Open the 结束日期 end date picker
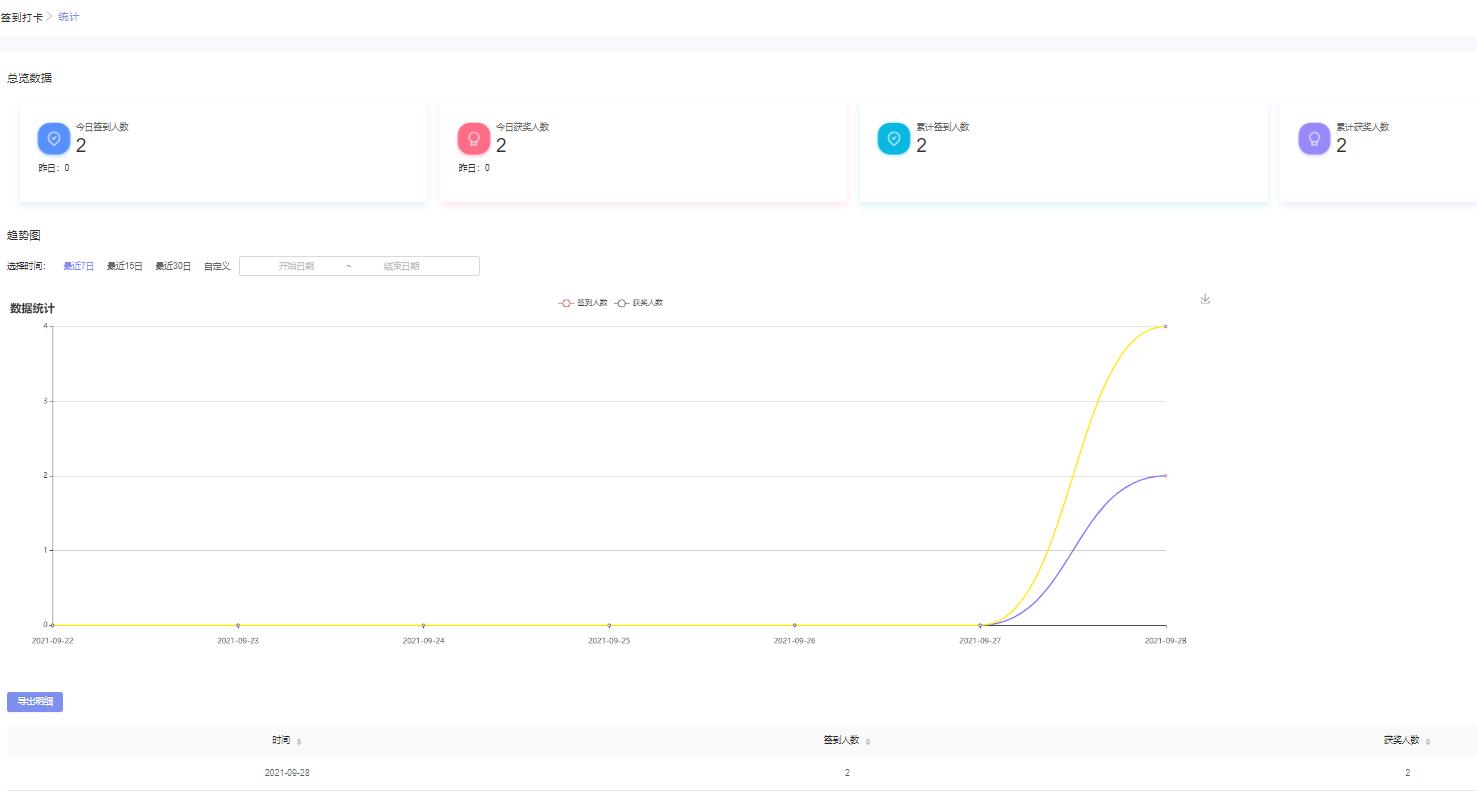The height and width of the screenshot is (791, 1477). (x=401, y=266)
